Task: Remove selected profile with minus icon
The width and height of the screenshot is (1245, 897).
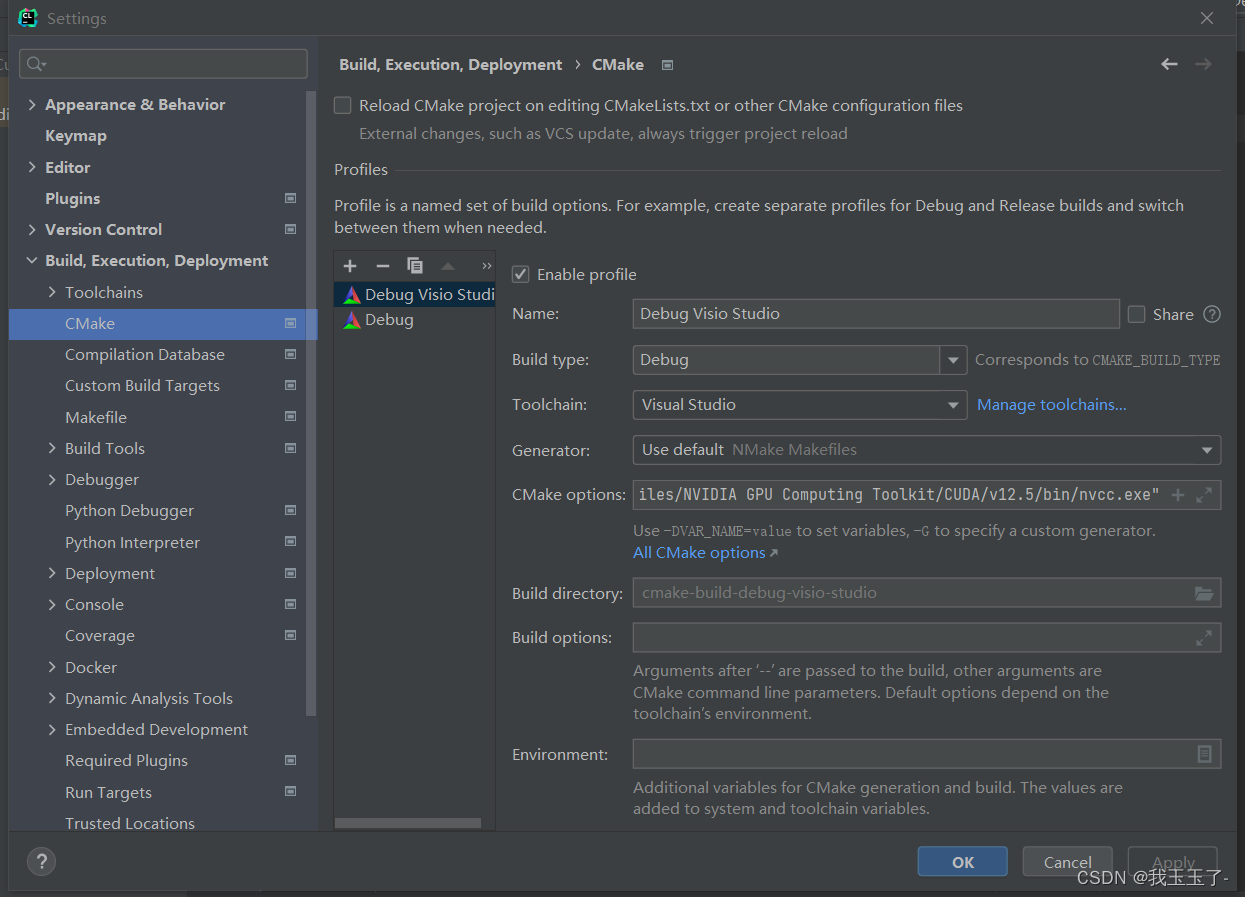Action: point(382,266)
